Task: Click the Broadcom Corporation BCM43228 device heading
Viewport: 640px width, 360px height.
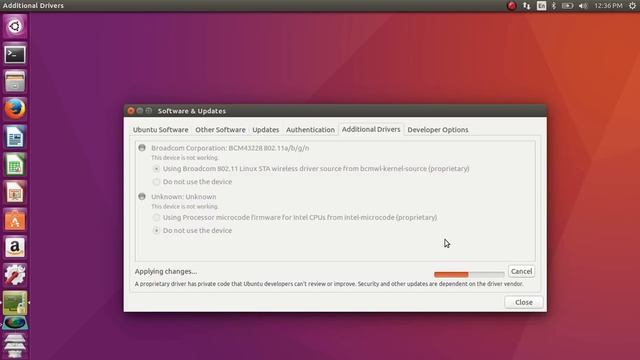Action: click(x=230, y=148)
